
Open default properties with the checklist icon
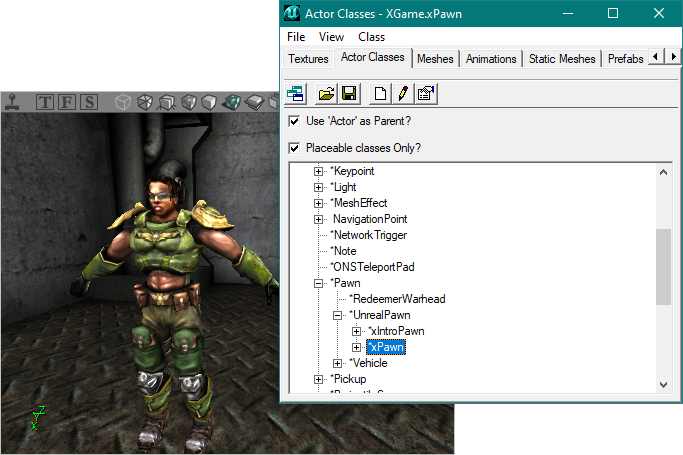(x=426, y=94)
